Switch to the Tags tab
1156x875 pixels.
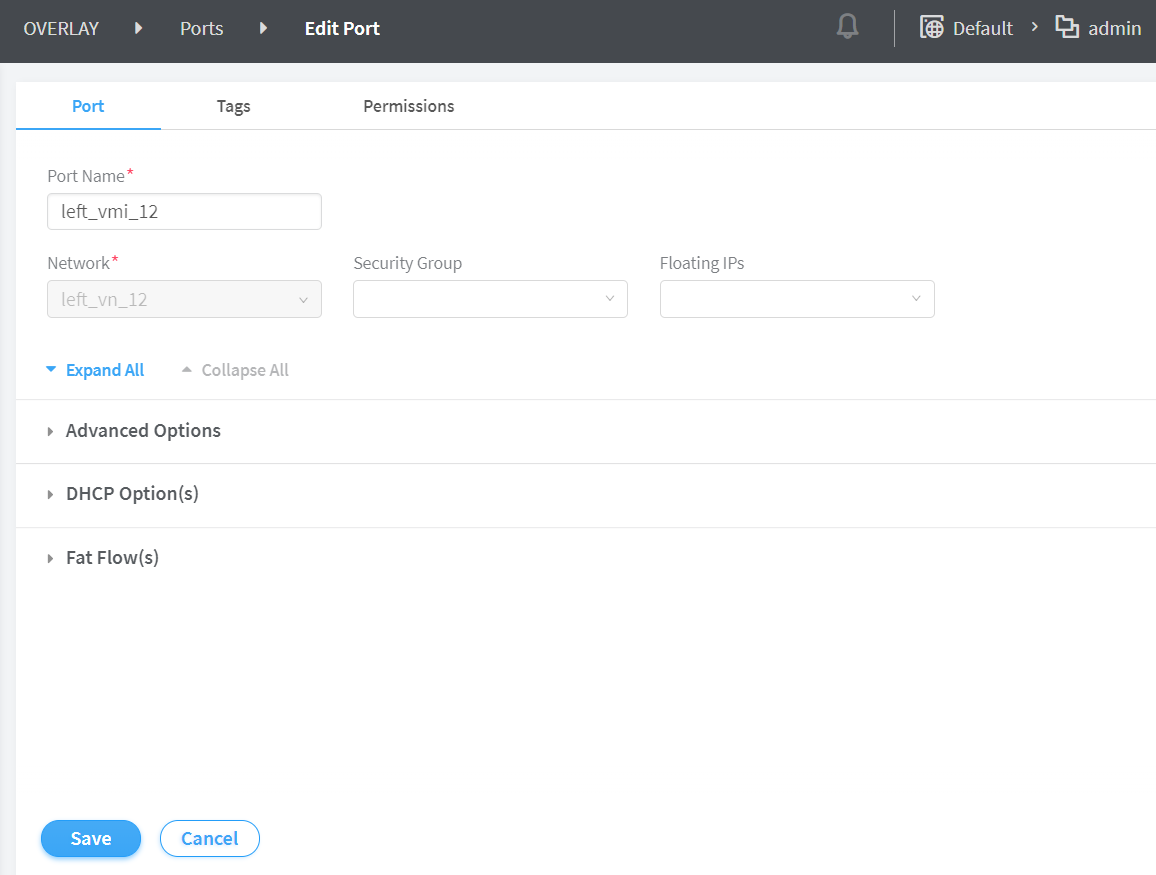click(x=233, y=106)
